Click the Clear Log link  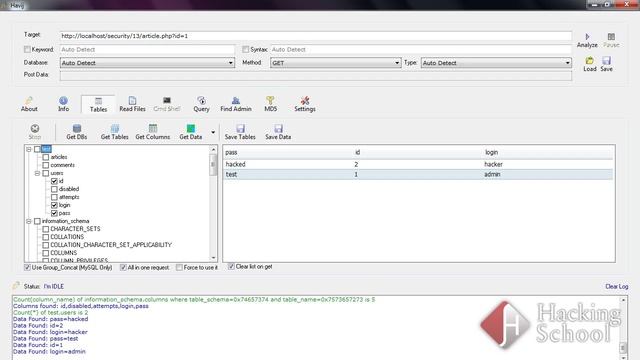(x=616, y=287)
